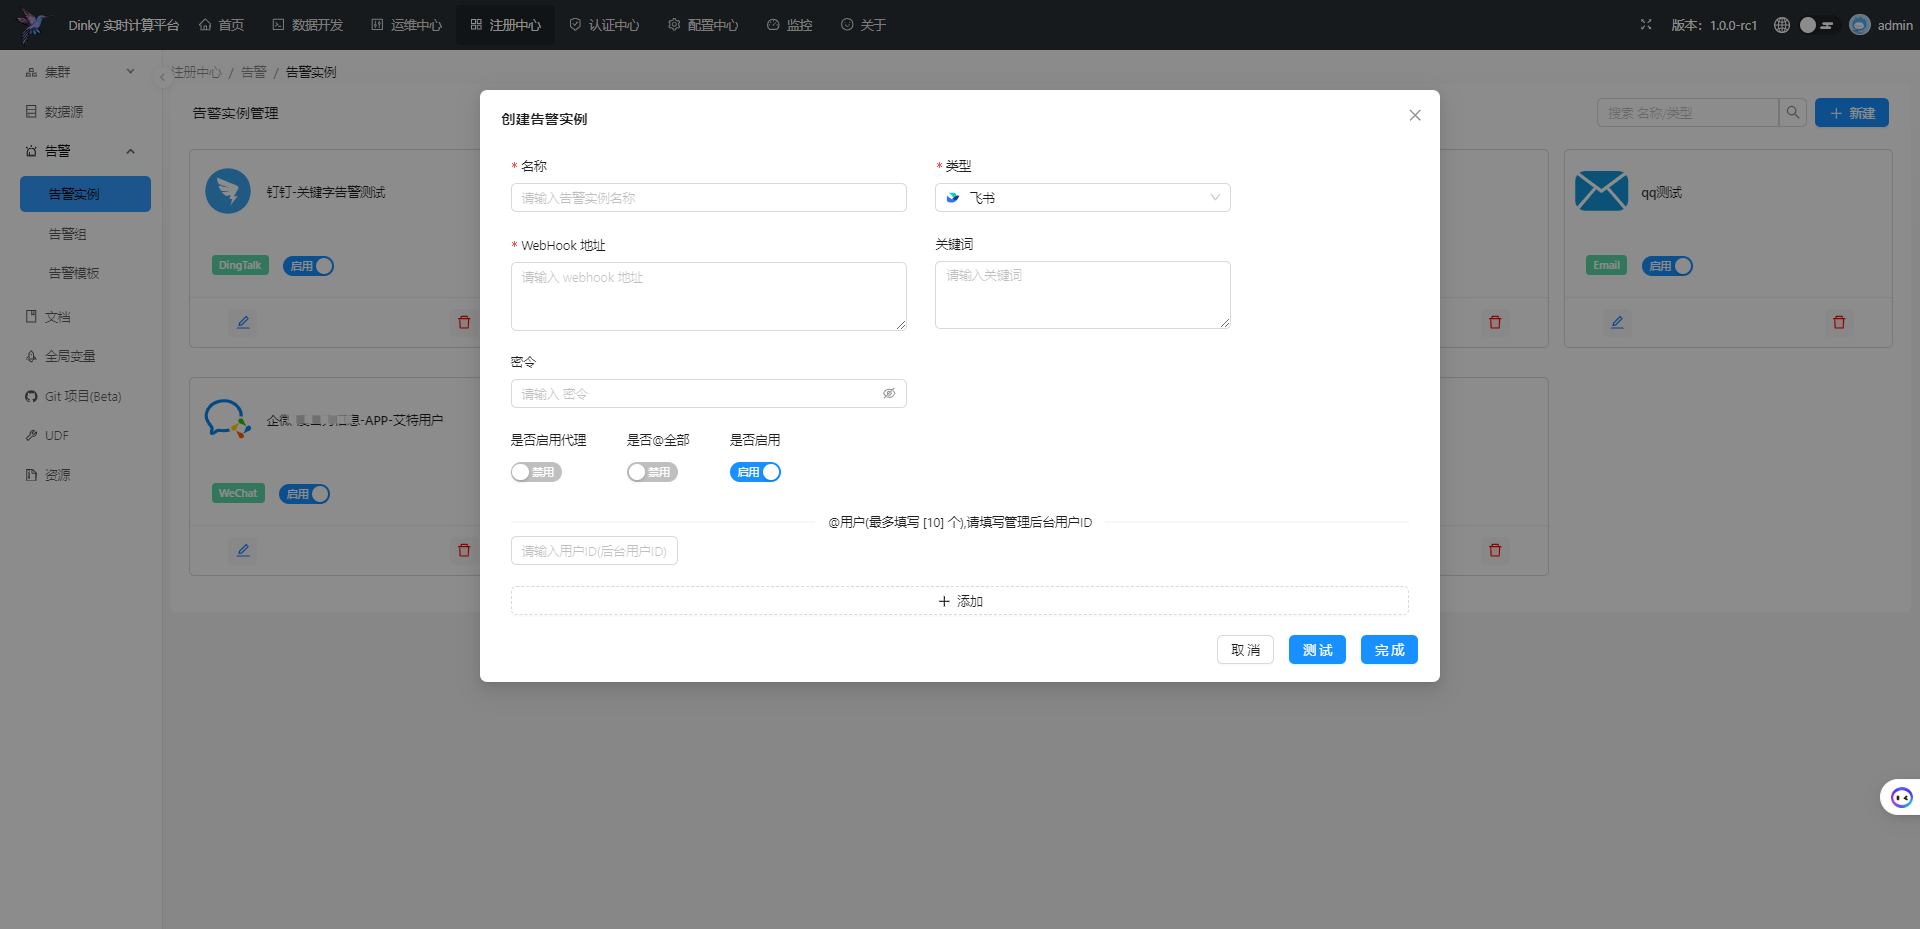1920x929 pixels.
Task: Open the 数据开发 top menu
Action: click(x=307, y=25)
